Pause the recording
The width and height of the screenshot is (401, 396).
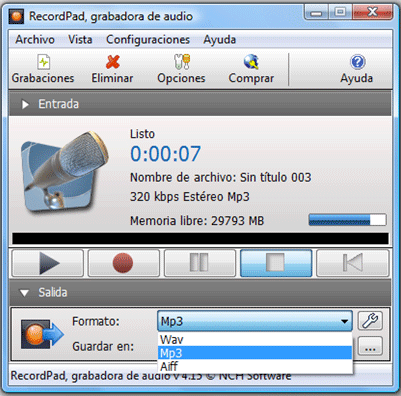coord(200,263)
